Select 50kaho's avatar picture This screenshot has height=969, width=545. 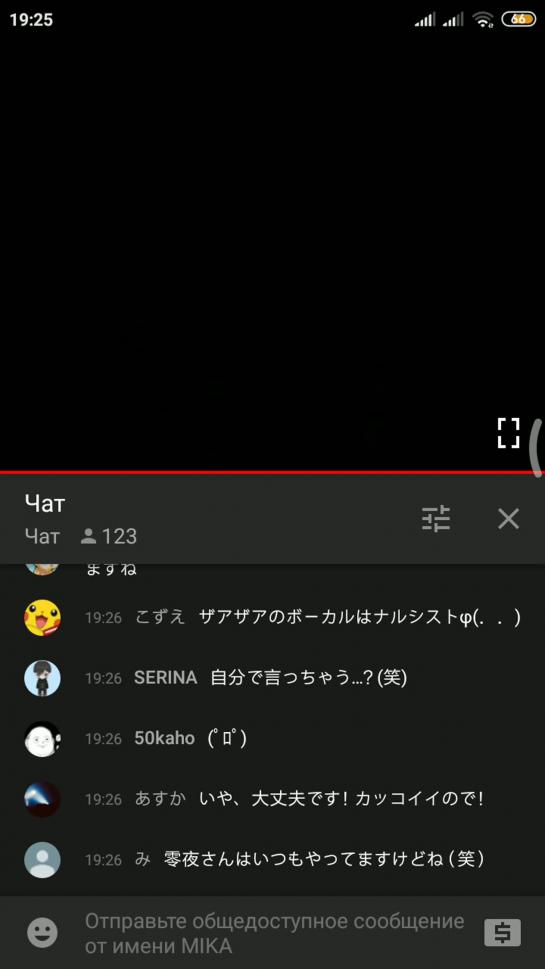coord(42,738)
